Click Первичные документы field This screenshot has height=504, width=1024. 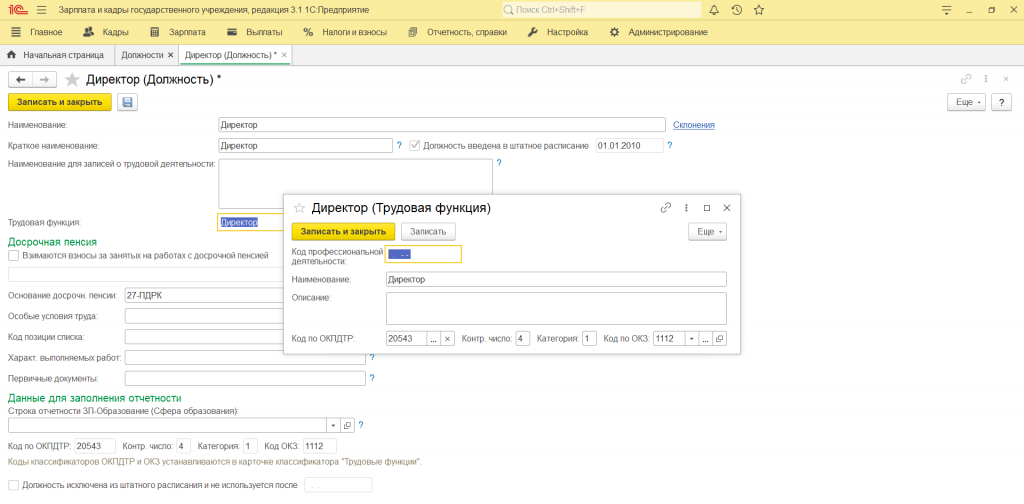(x=245, y=378)
